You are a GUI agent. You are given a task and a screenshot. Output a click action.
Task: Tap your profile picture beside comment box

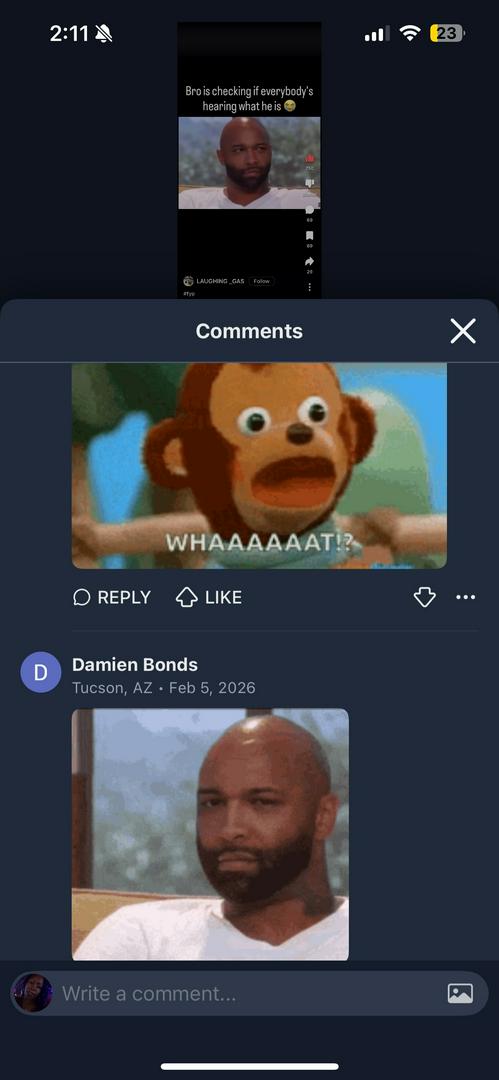click(x=32, y=993)
